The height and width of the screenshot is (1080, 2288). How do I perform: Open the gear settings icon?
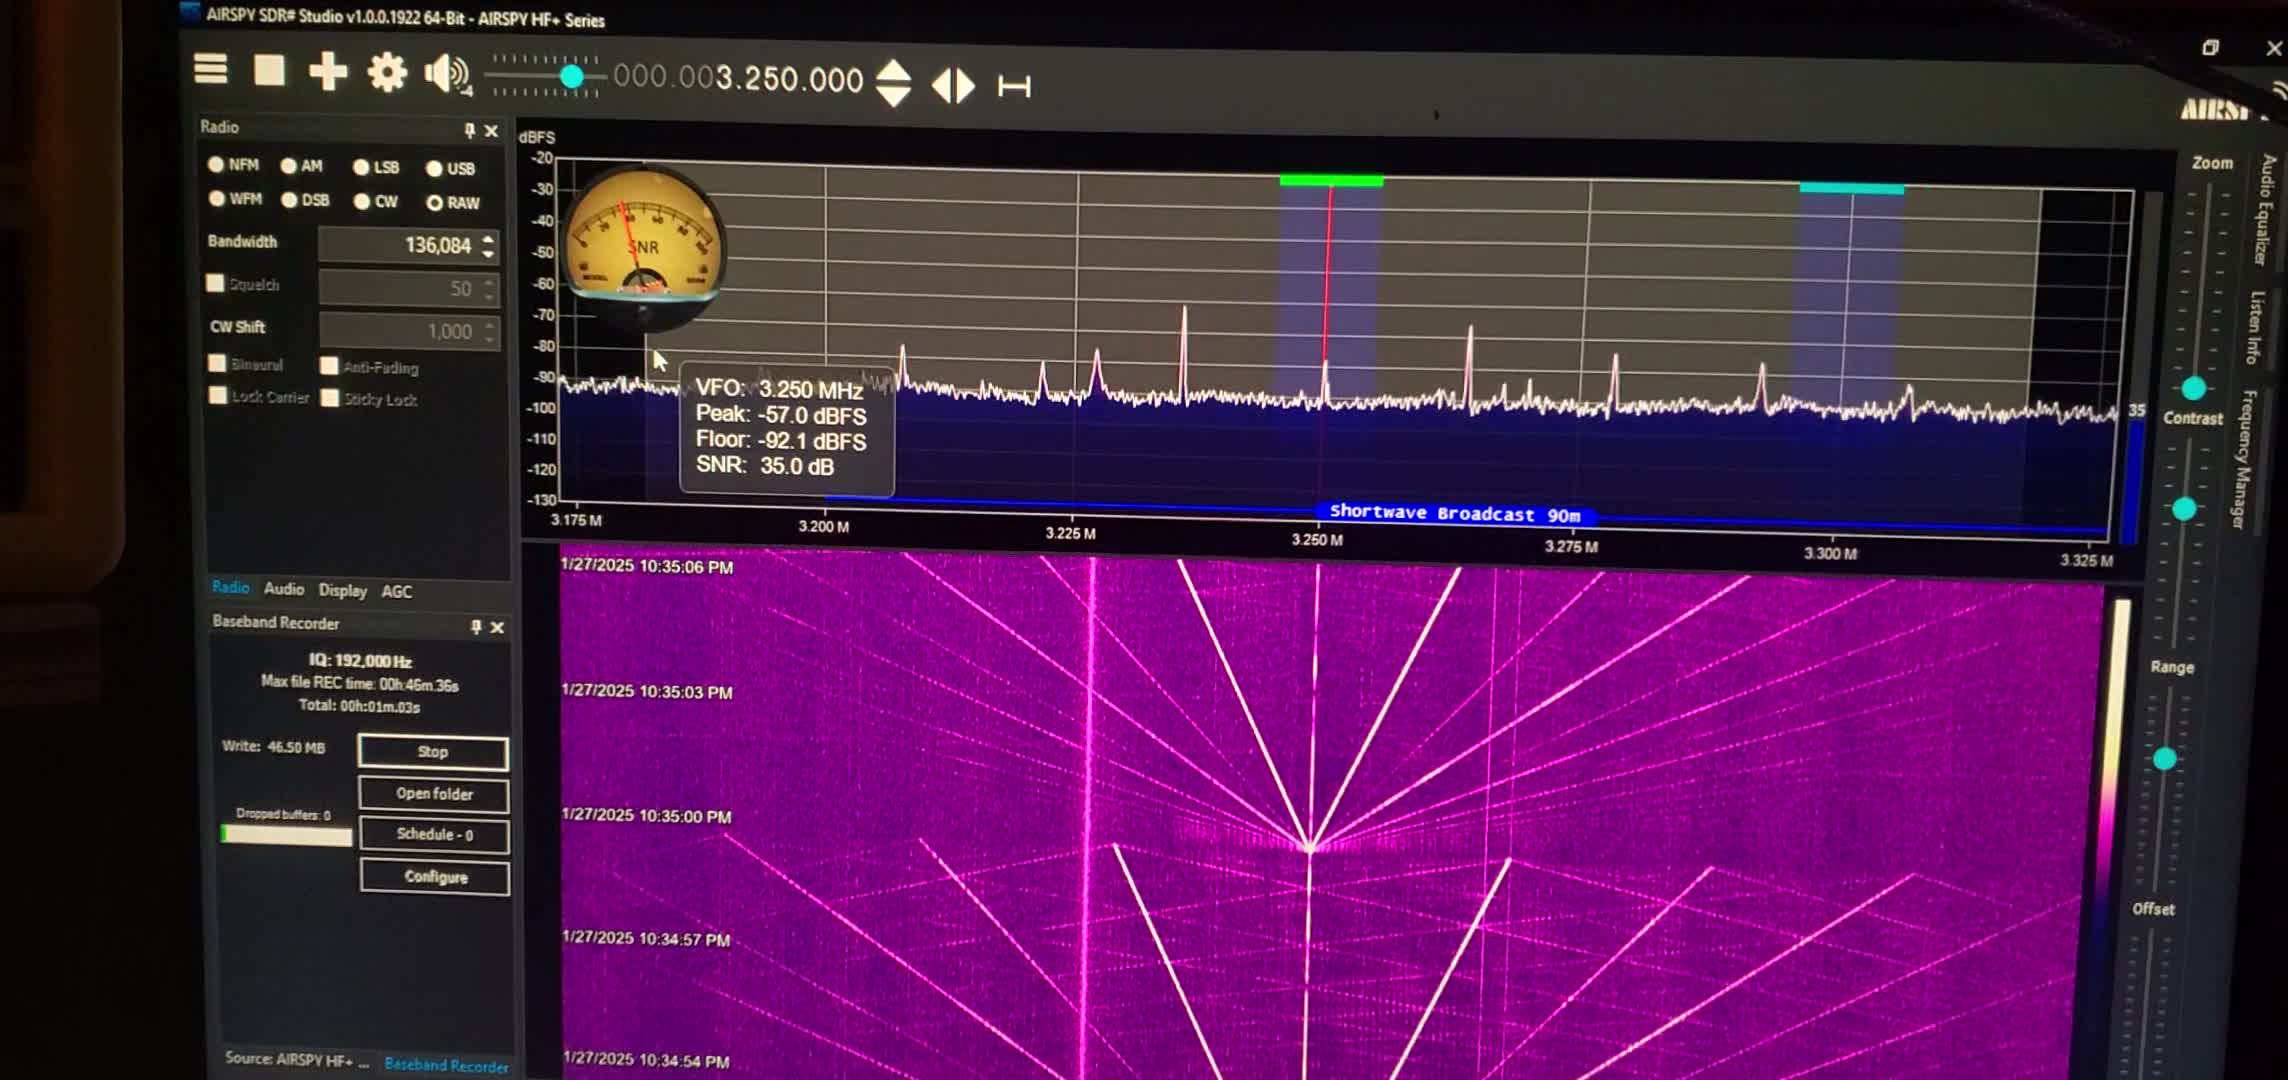click(387, 73)
